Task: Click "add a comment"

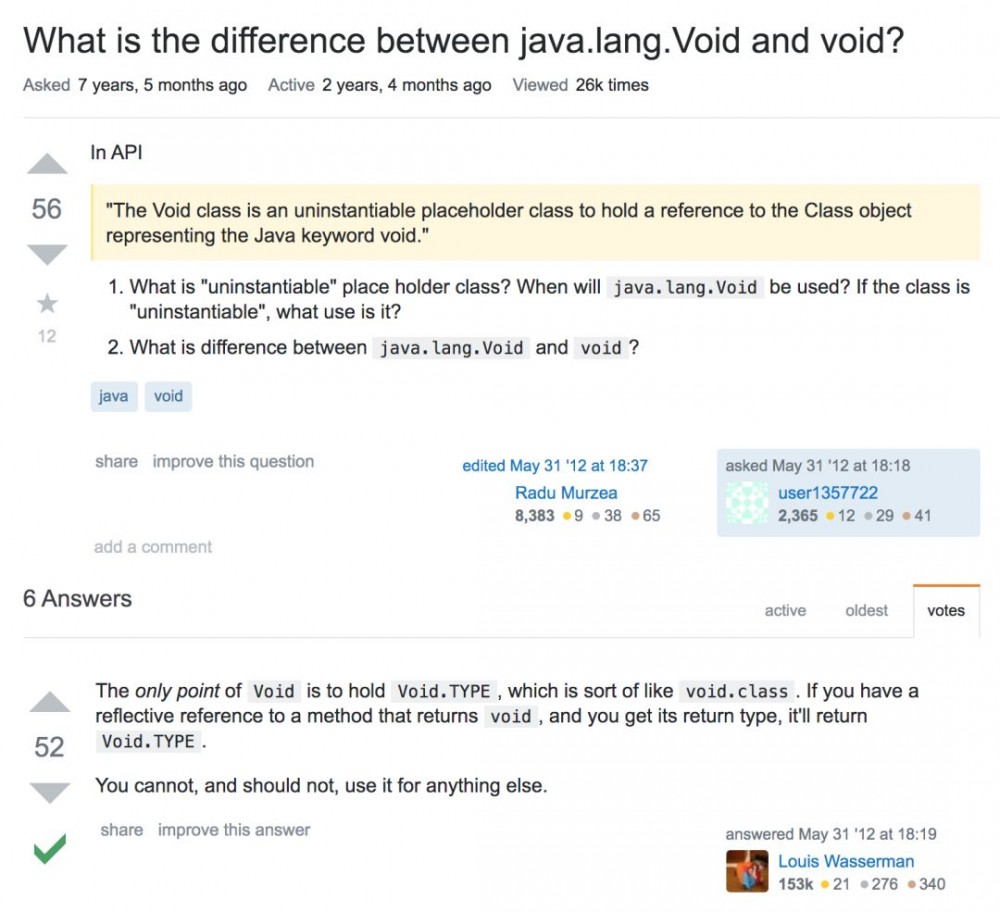Action: coord(151,547)
